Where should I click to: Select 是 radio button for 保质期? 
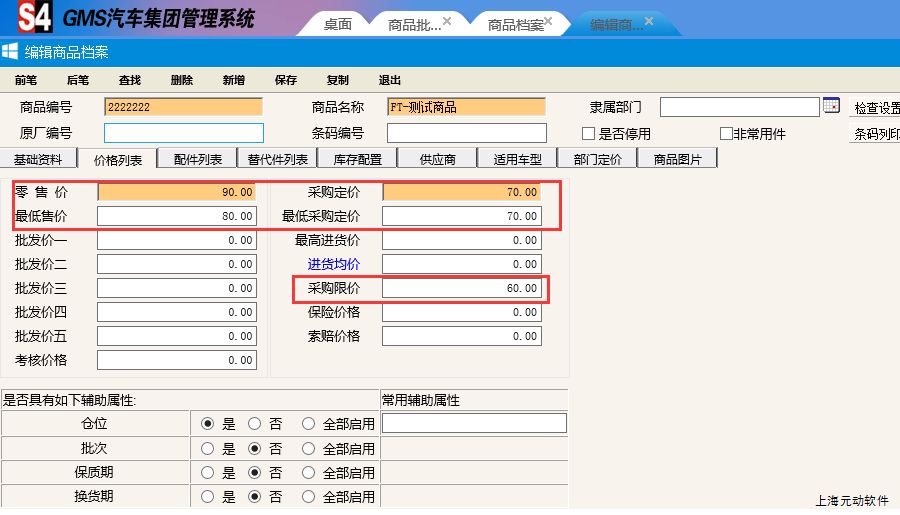coord(207,472)
